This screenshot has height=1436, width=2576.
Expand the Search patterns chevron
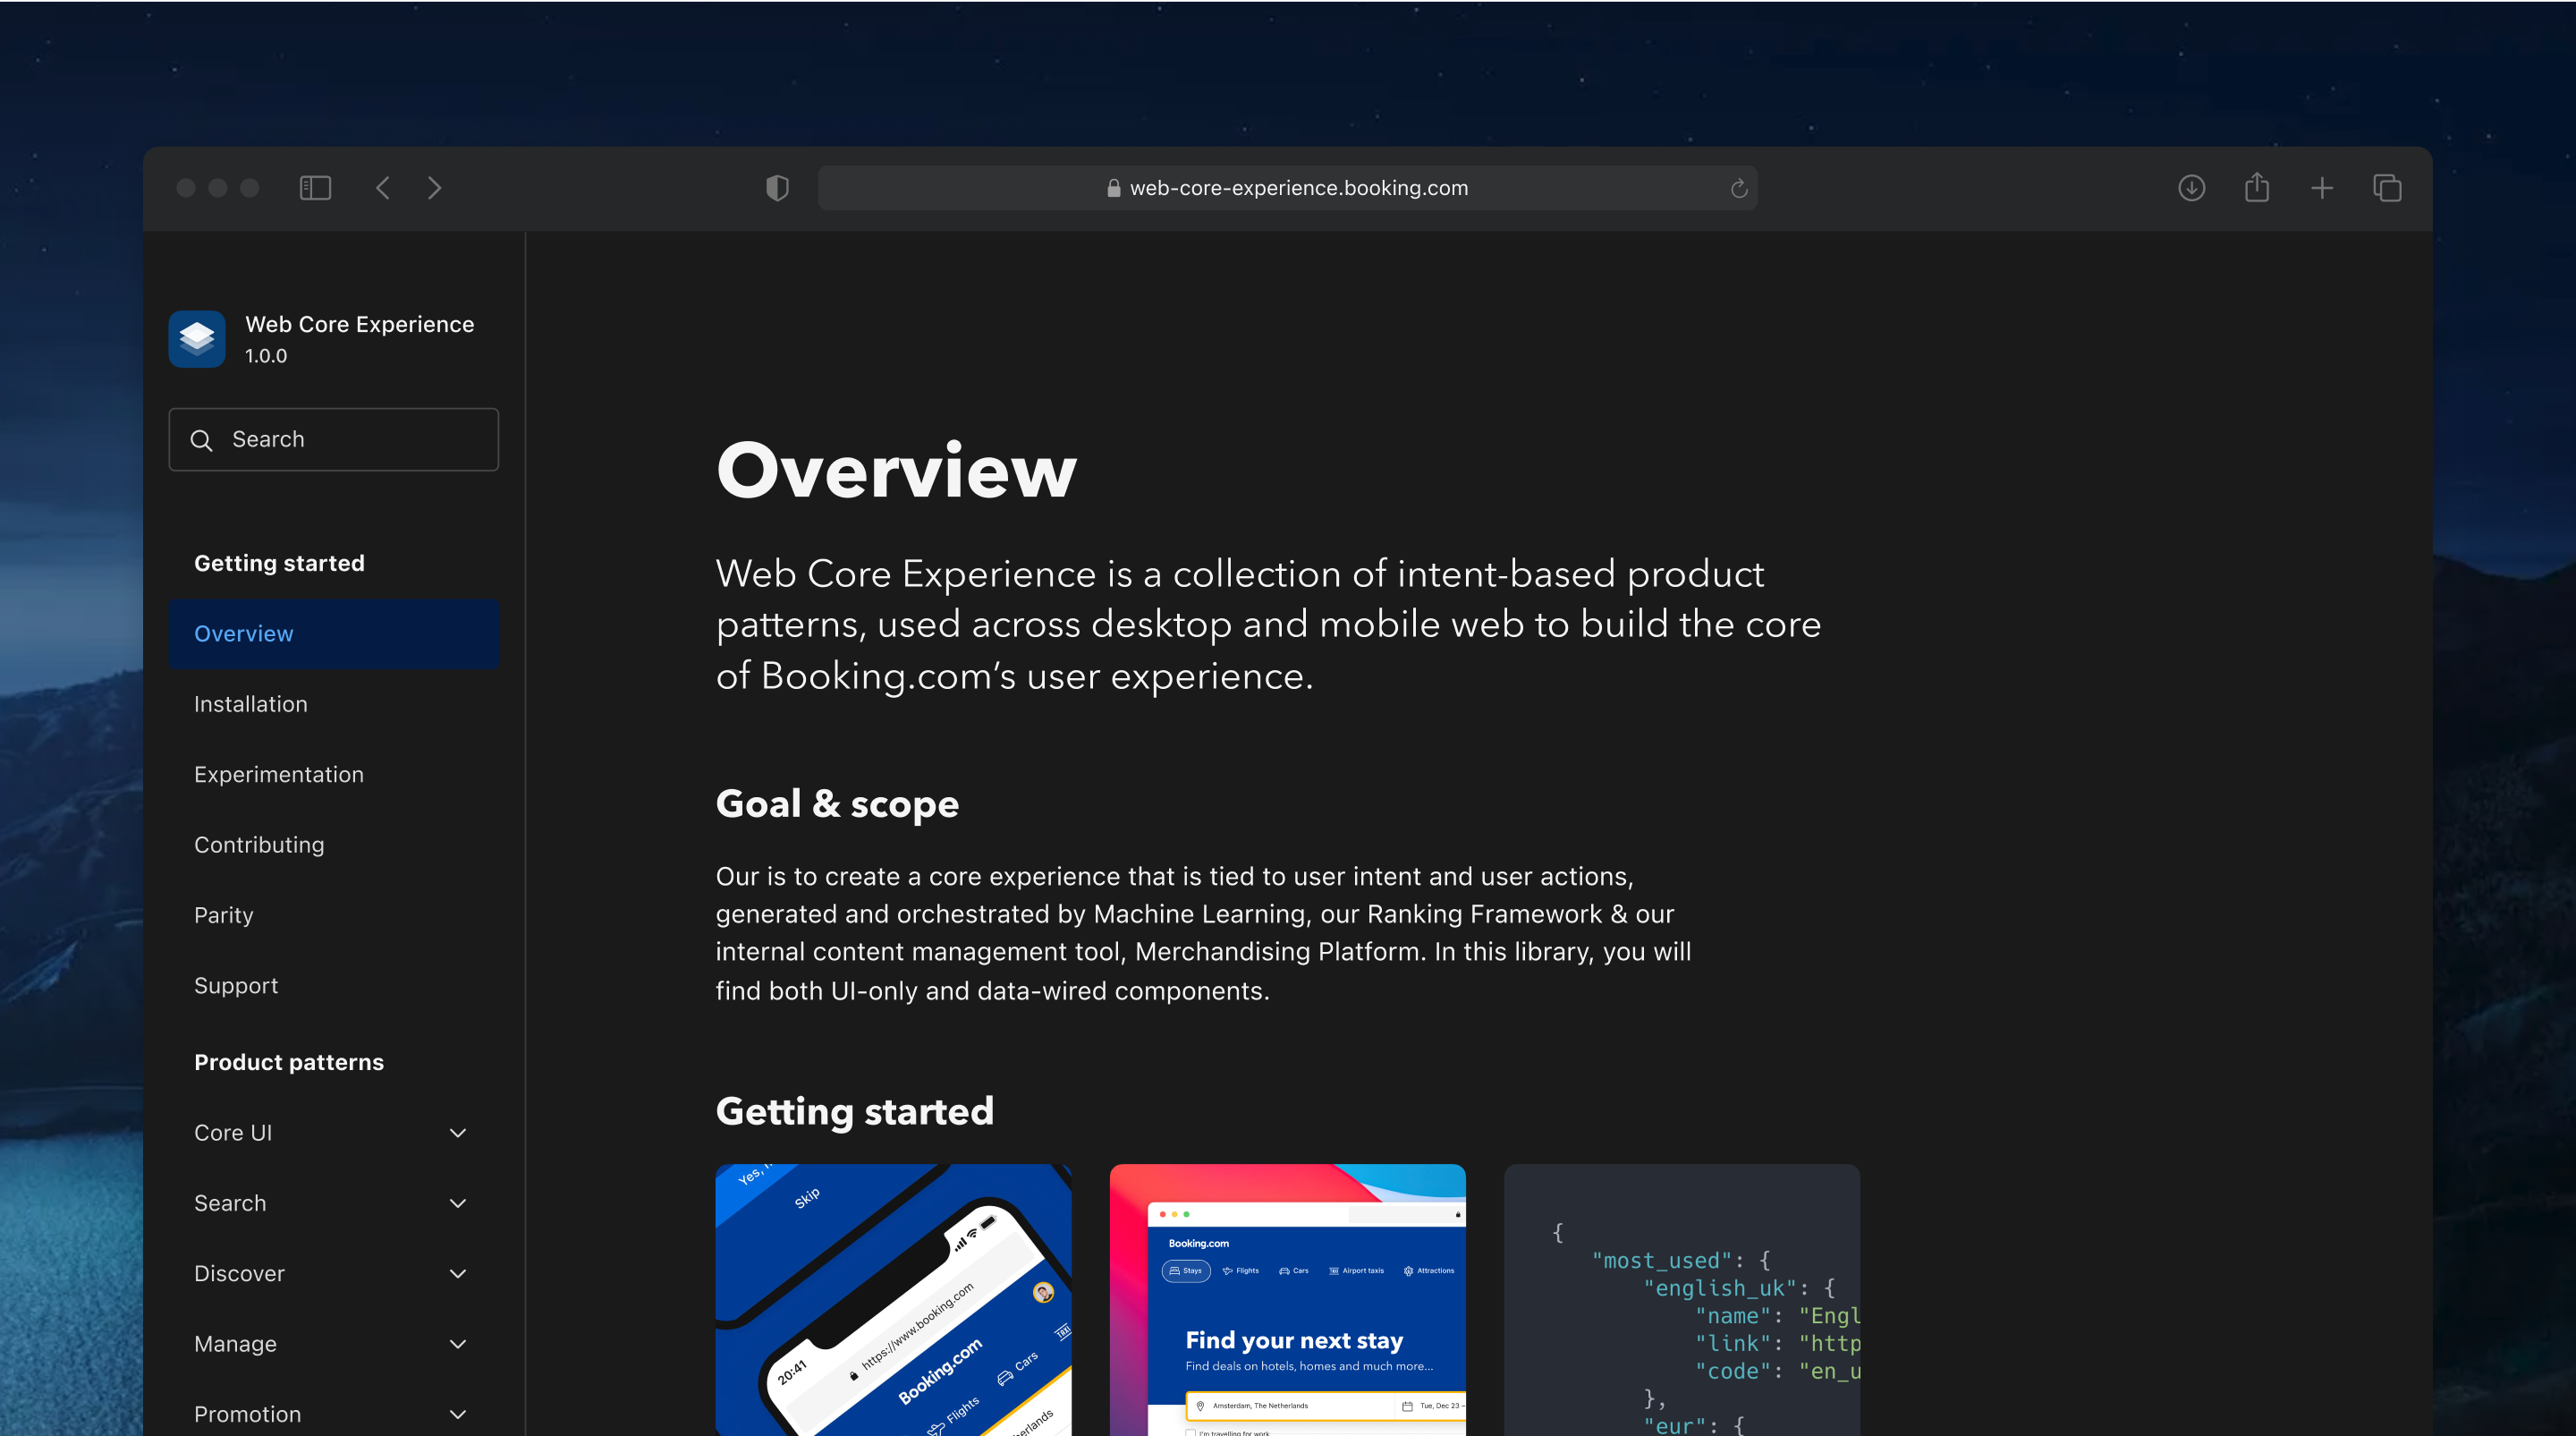pyautogui.click(x=458, y=1203)
